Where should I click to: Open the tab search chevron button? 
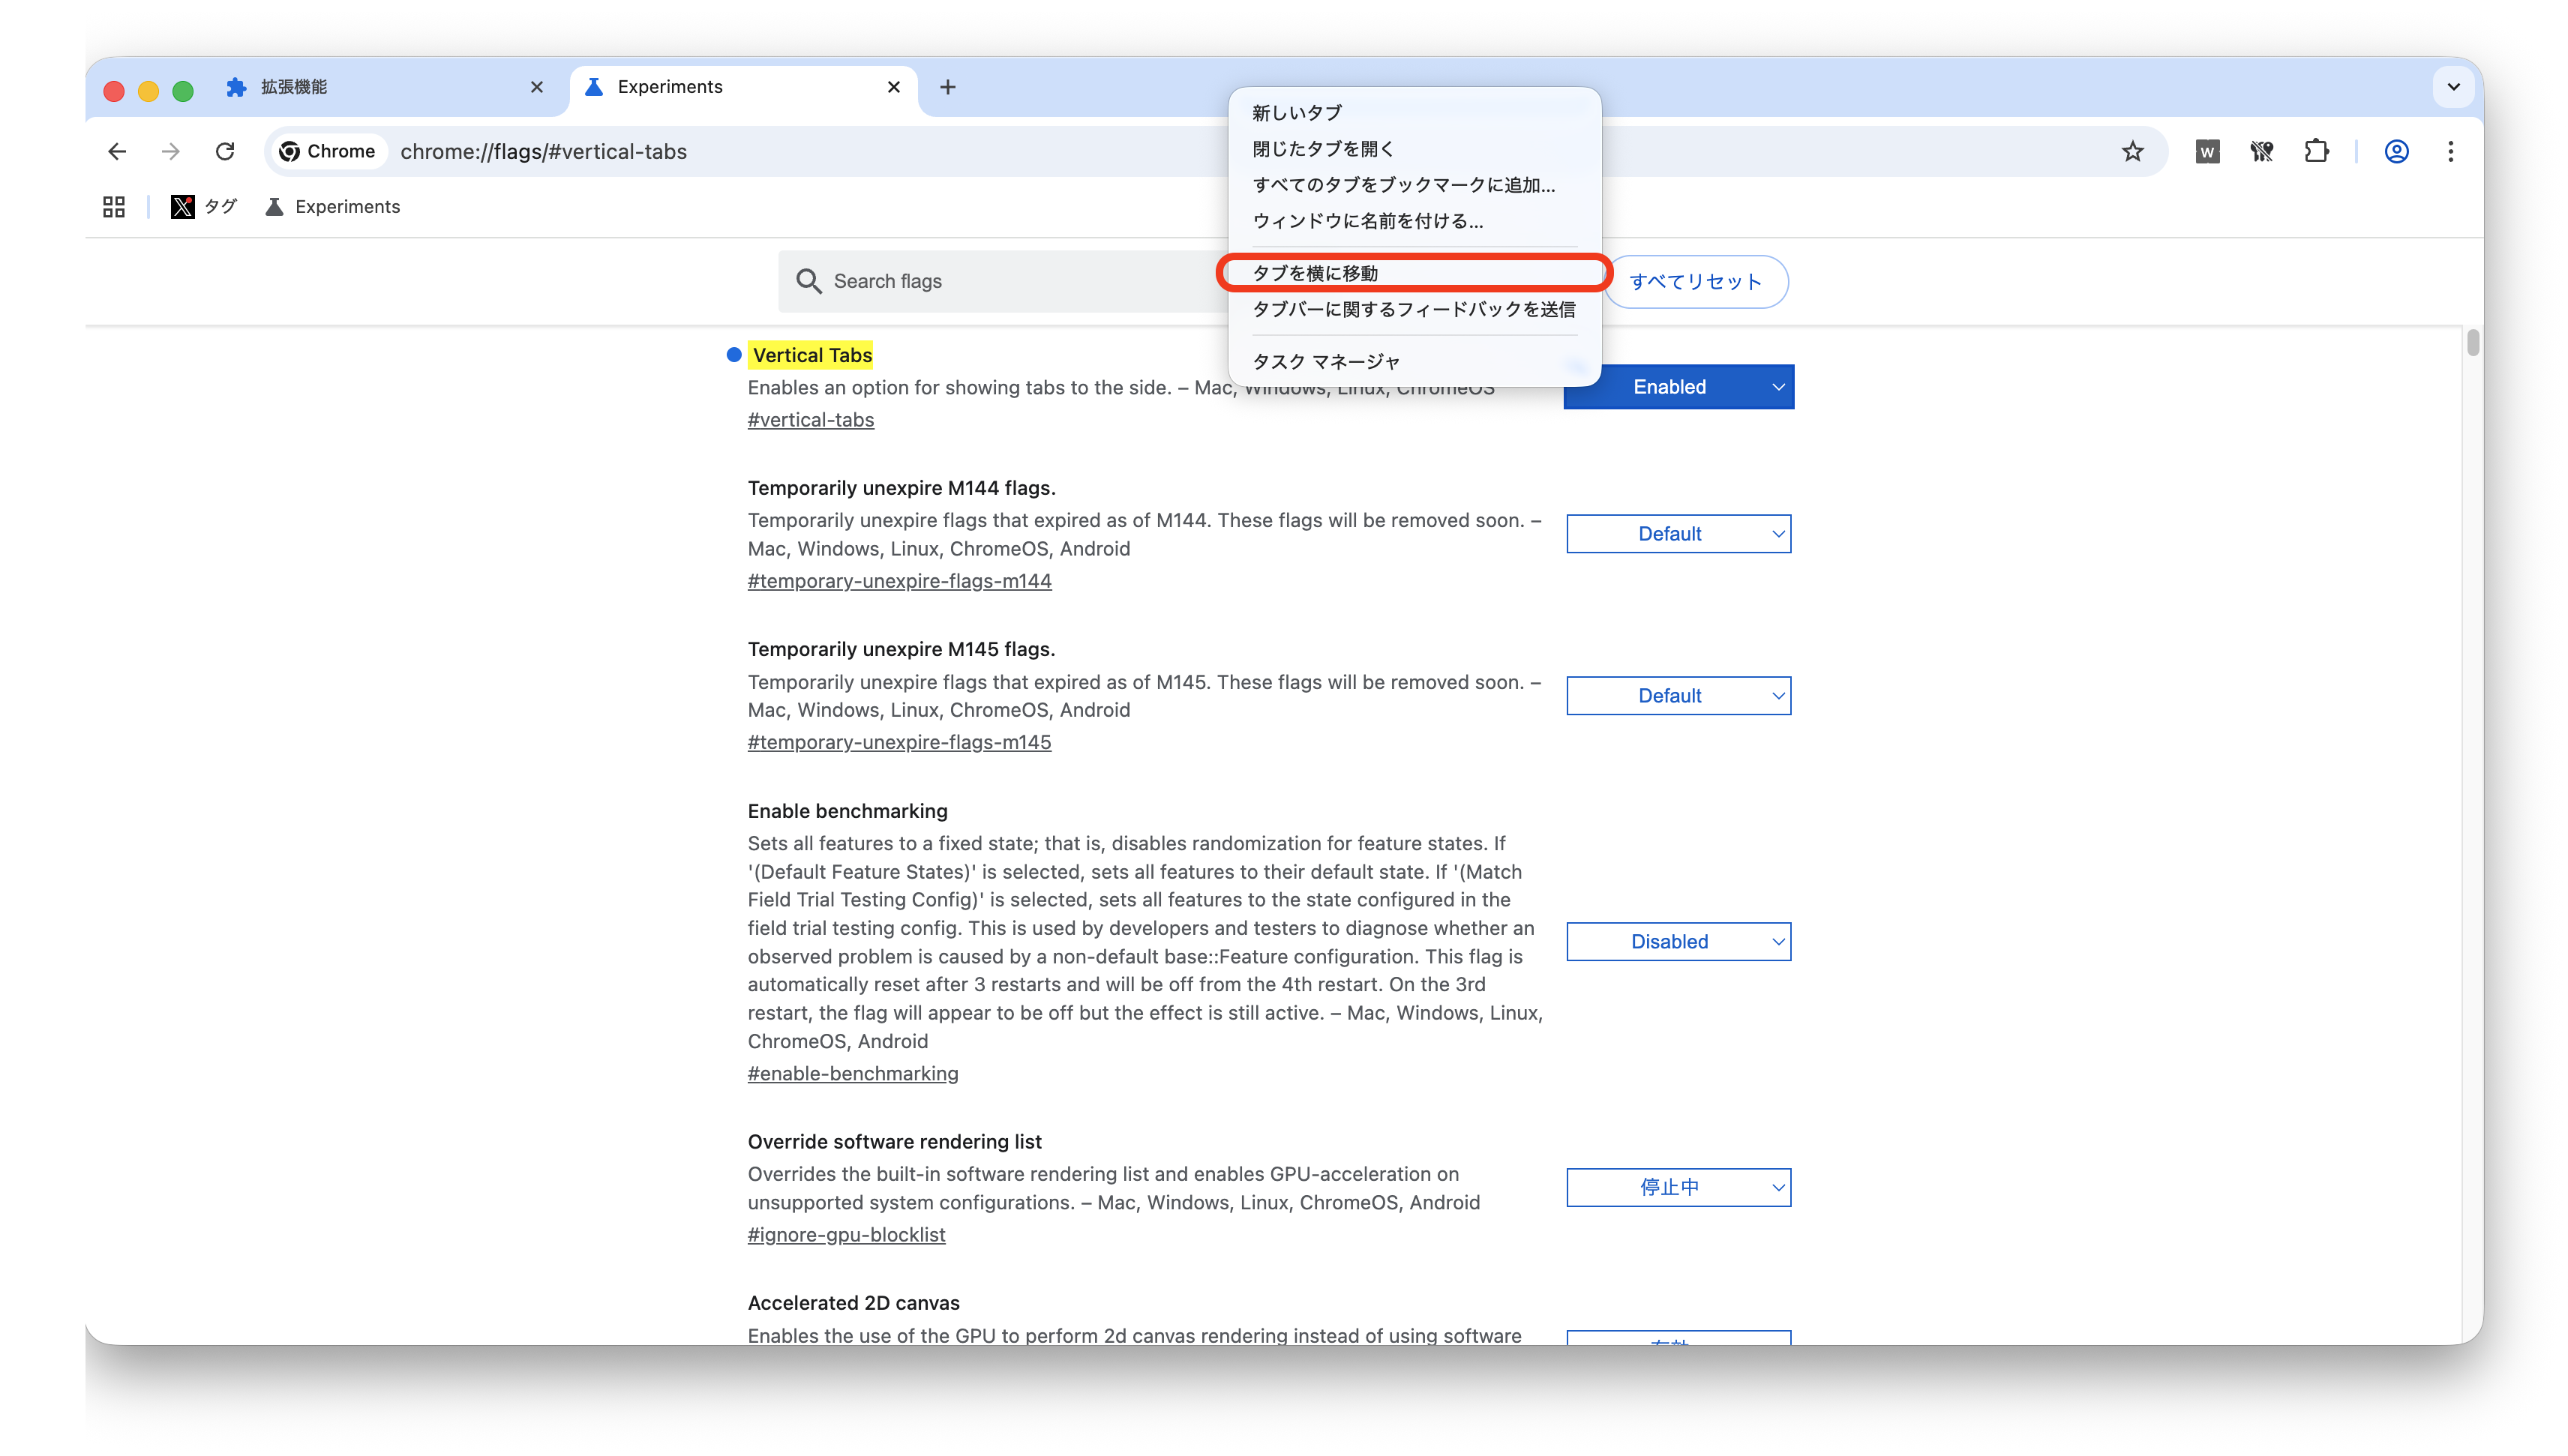click(x=2453, y=87)
